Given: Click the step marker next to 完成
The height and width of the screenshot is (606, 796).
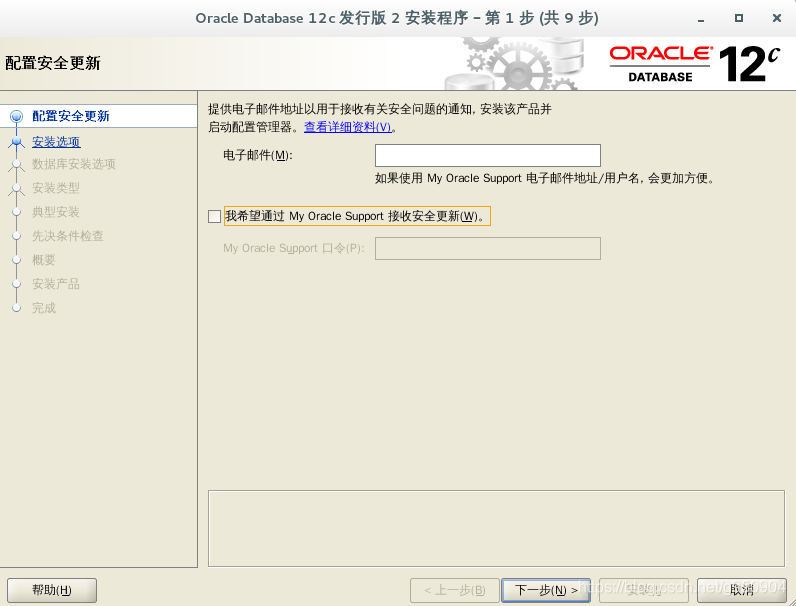Looking at the screenshot, I should (16, 308).
